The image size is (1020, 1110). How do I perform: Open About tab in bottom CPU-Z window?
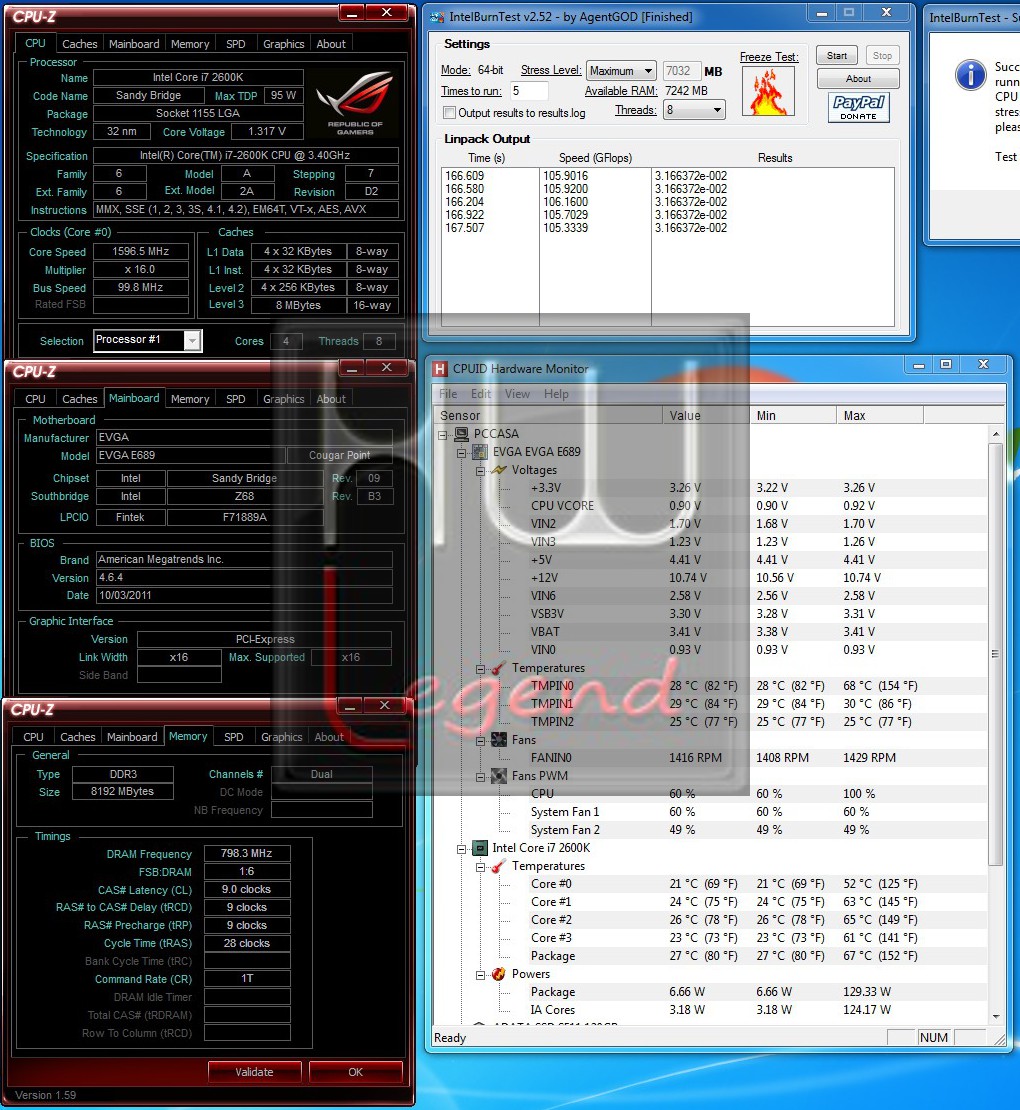click(x=329, y=738)
